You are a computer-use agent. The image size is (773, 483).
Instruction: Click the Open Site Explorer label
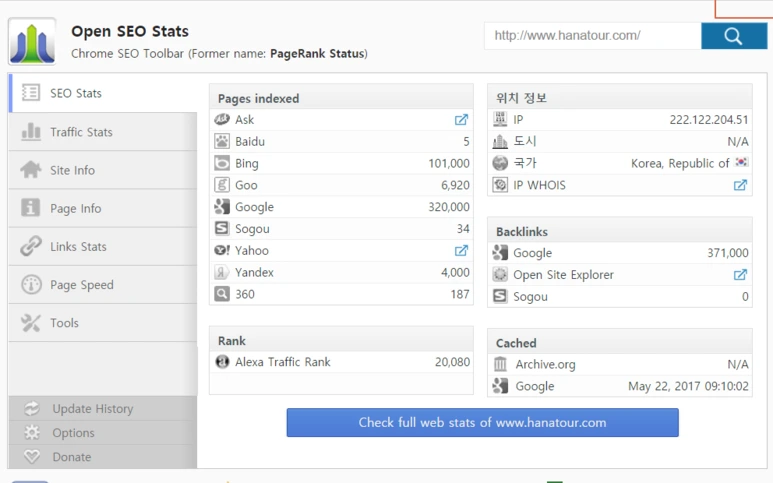point(563,275)
